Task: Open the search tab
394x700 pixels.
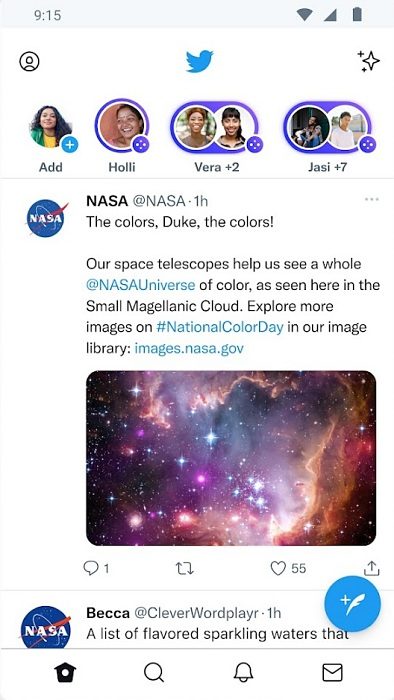Action: [154, 672]
